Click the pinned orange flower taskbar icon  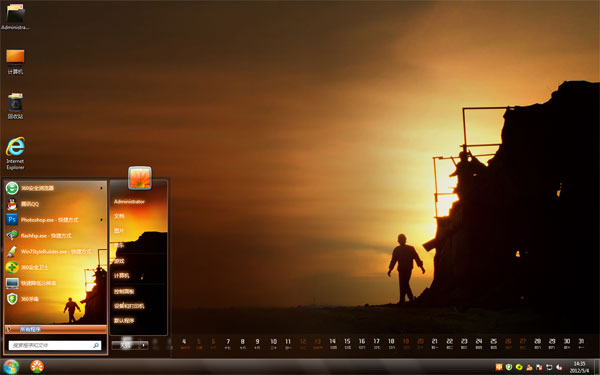pos(37,367)
